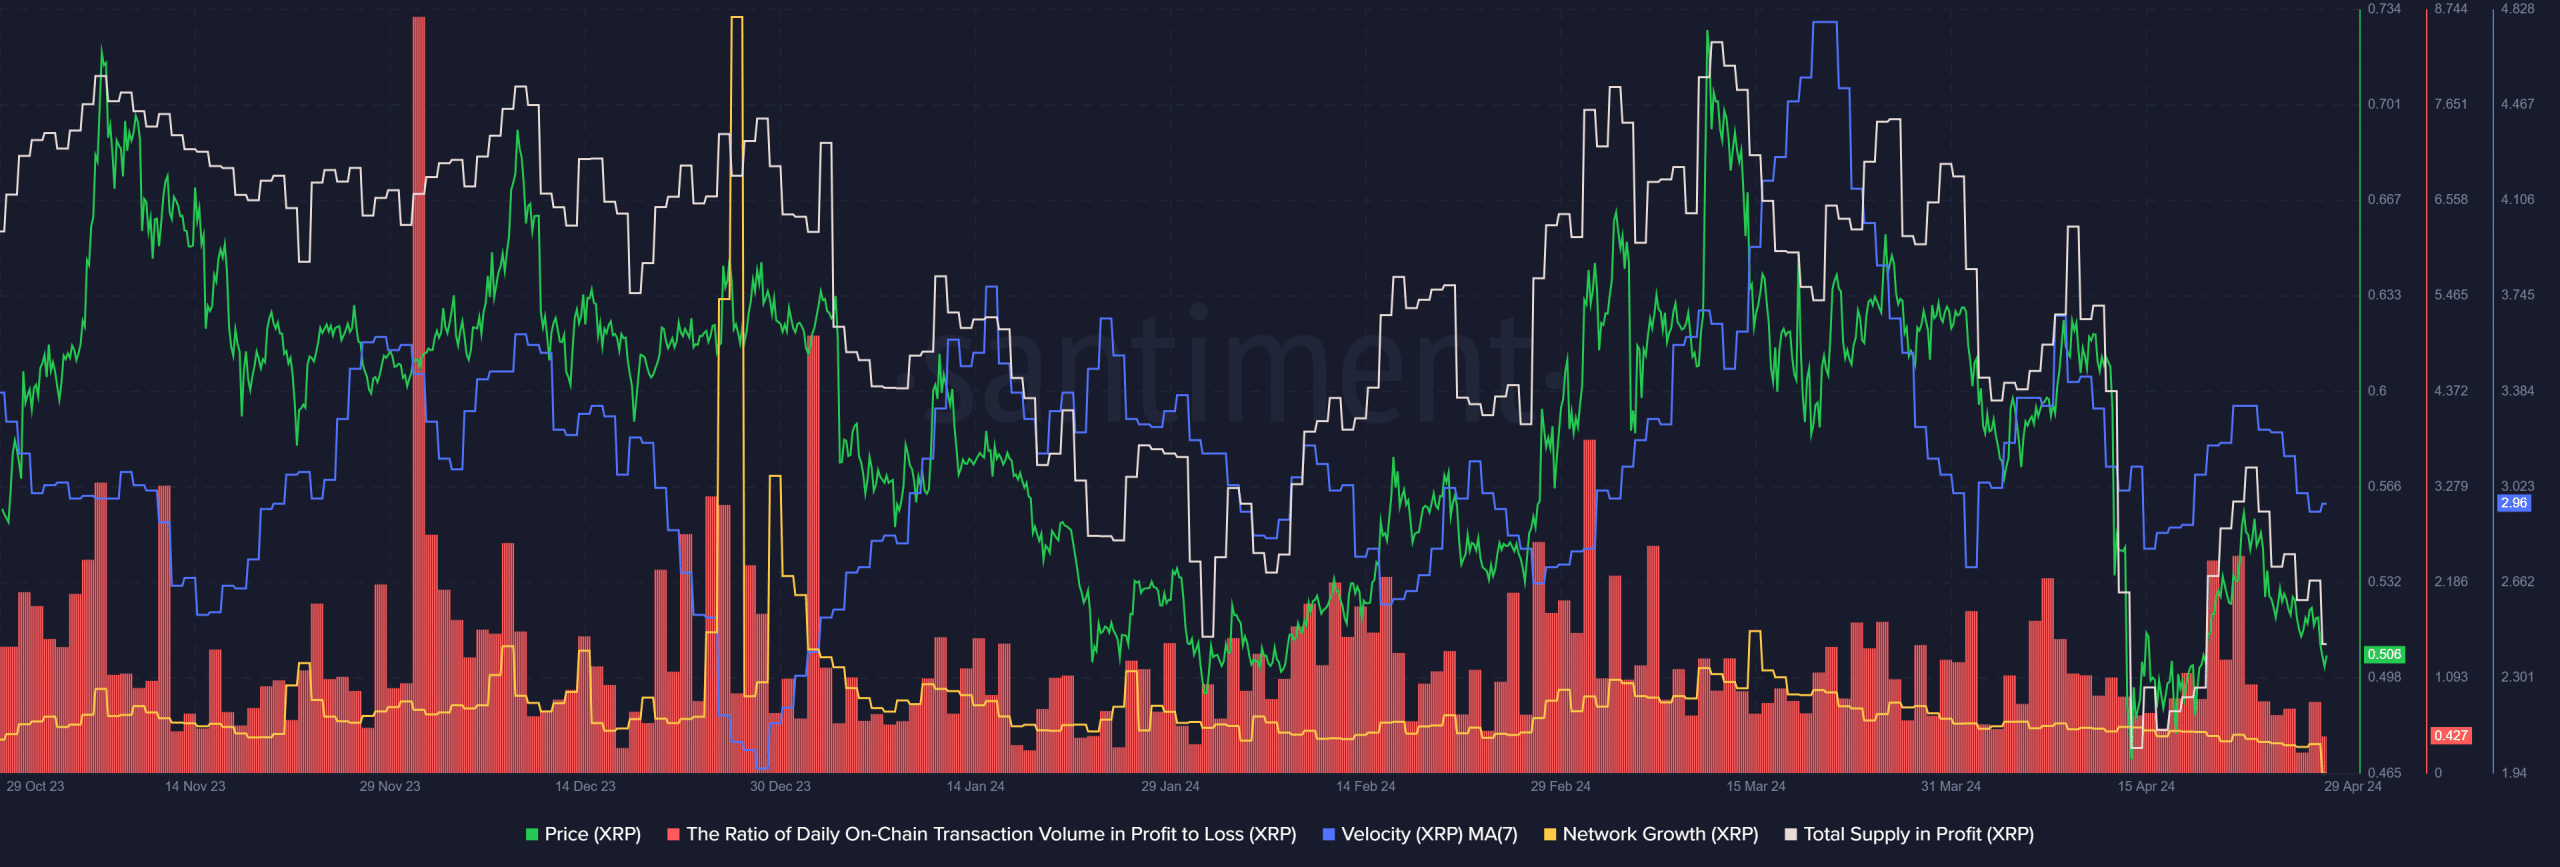Click the Price (XRP) legend label
This screenshot has width=2560, height=867.
click(592, 834)
